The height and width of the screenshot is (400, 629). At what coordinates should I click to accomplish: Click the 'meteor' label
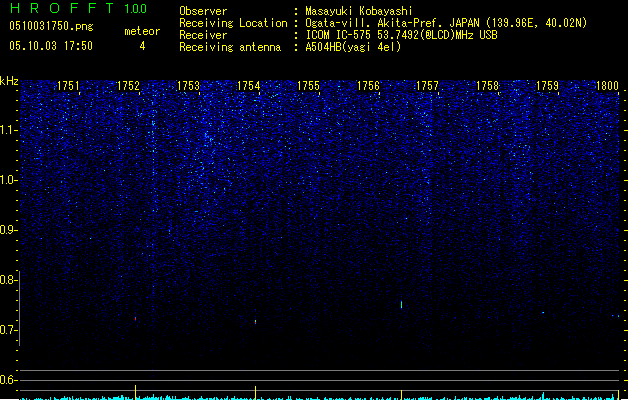click(x=142, y=31)
